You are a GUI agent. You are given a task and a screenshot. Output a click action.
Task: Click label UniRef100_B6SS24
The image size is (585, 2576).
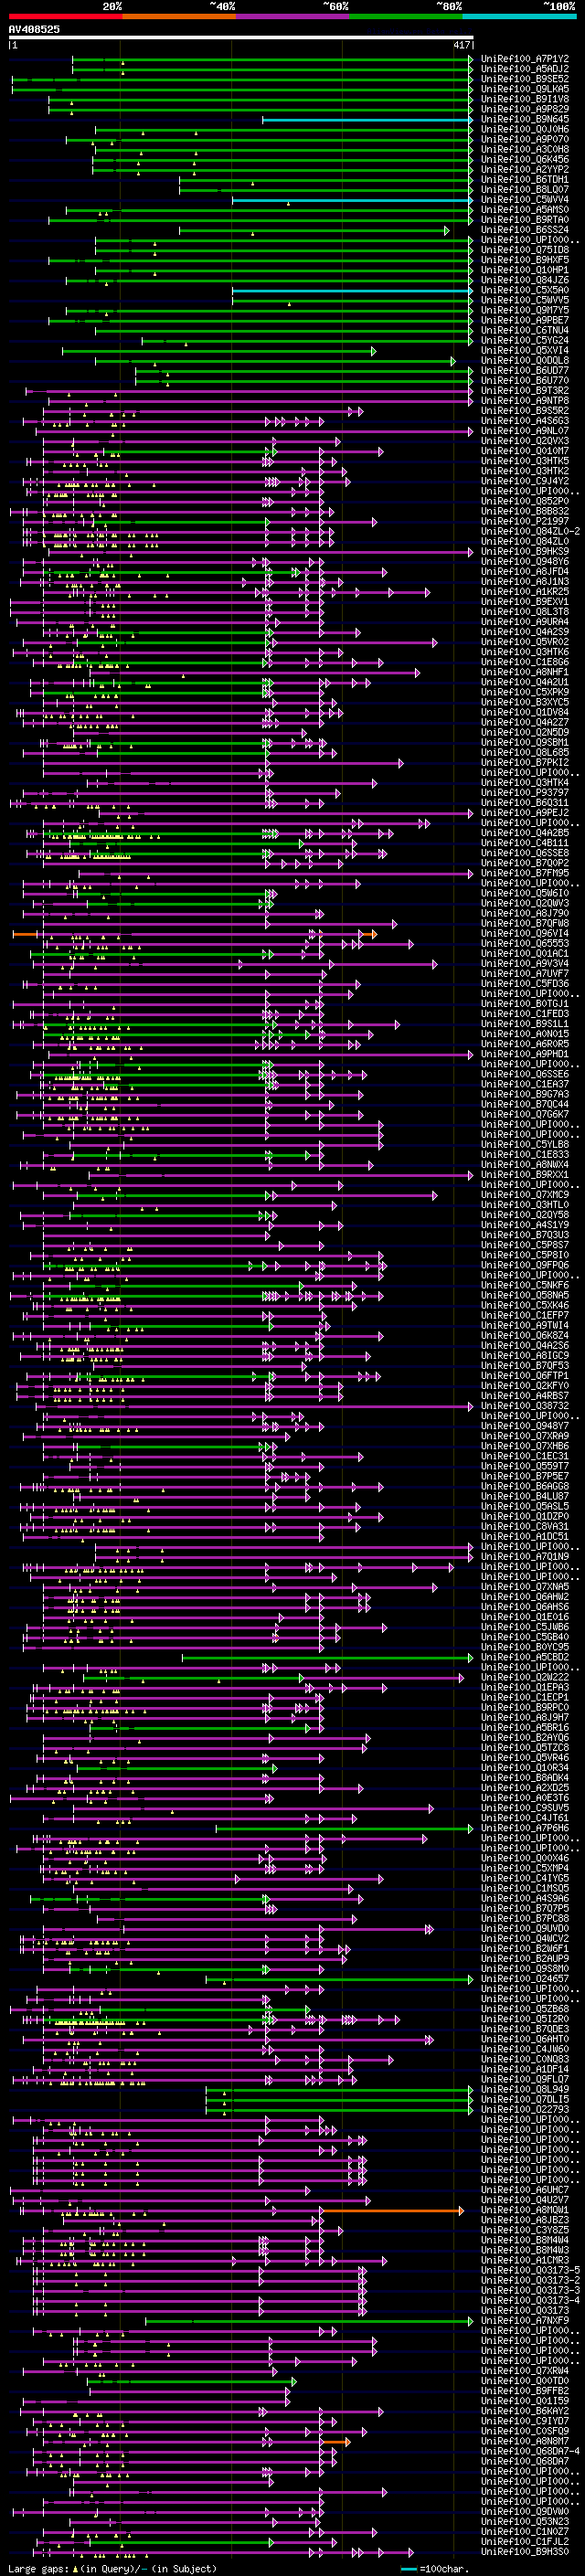click(x=525, y=230)
